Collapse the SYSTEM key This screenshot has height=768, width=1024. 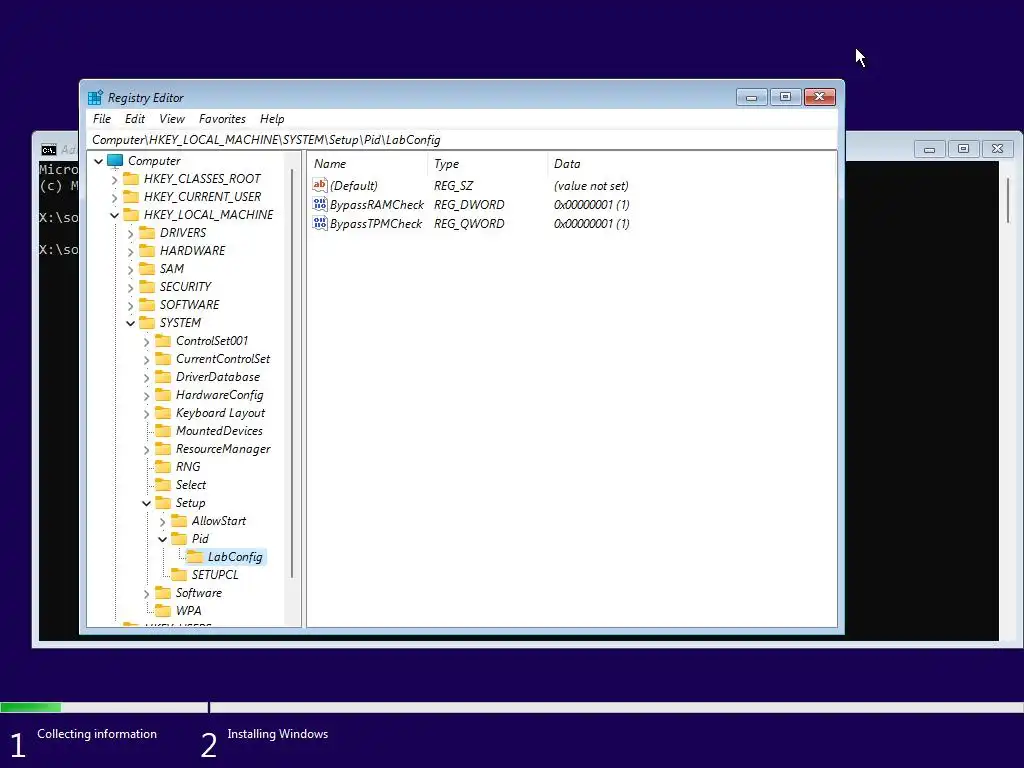pyautogui.click(x=131, y=323)
